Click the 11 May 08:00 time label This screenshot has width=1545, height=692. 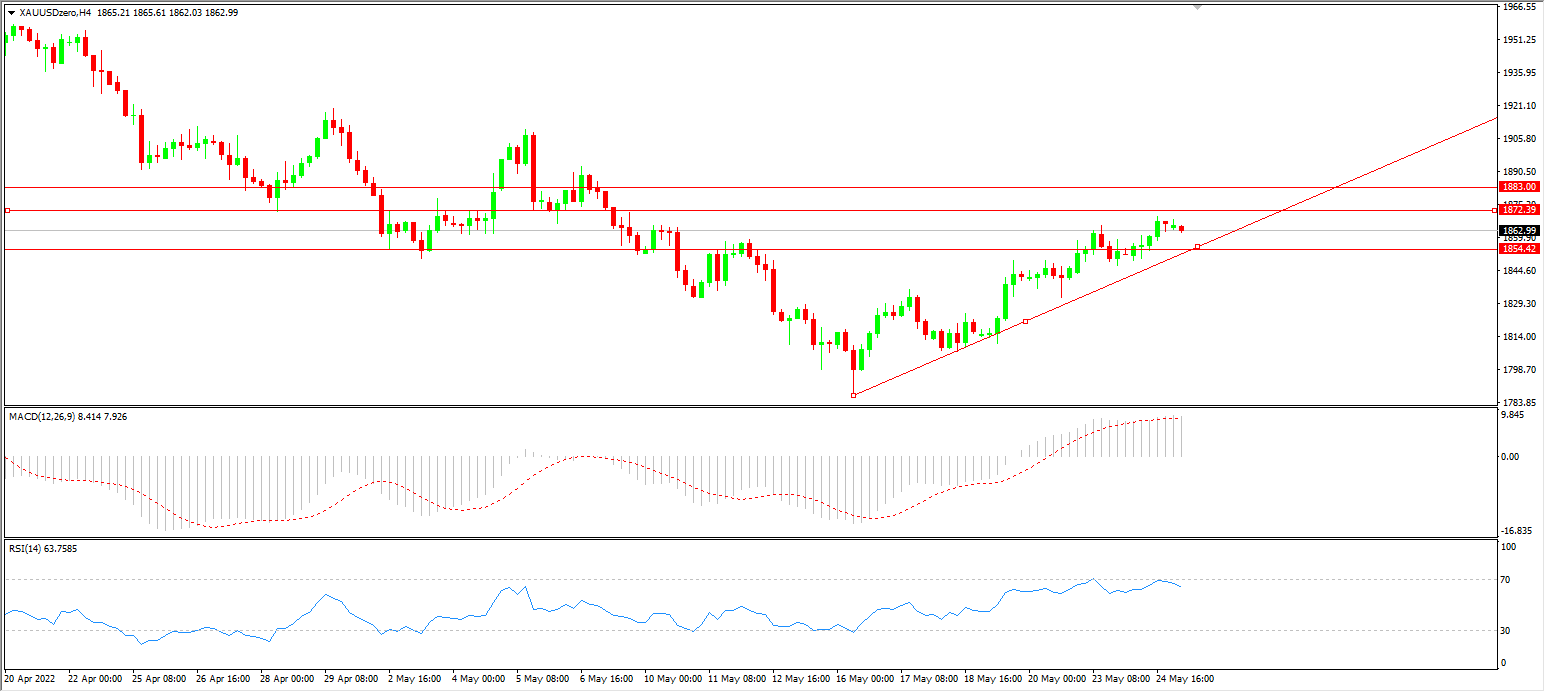(x=736, y=678)
